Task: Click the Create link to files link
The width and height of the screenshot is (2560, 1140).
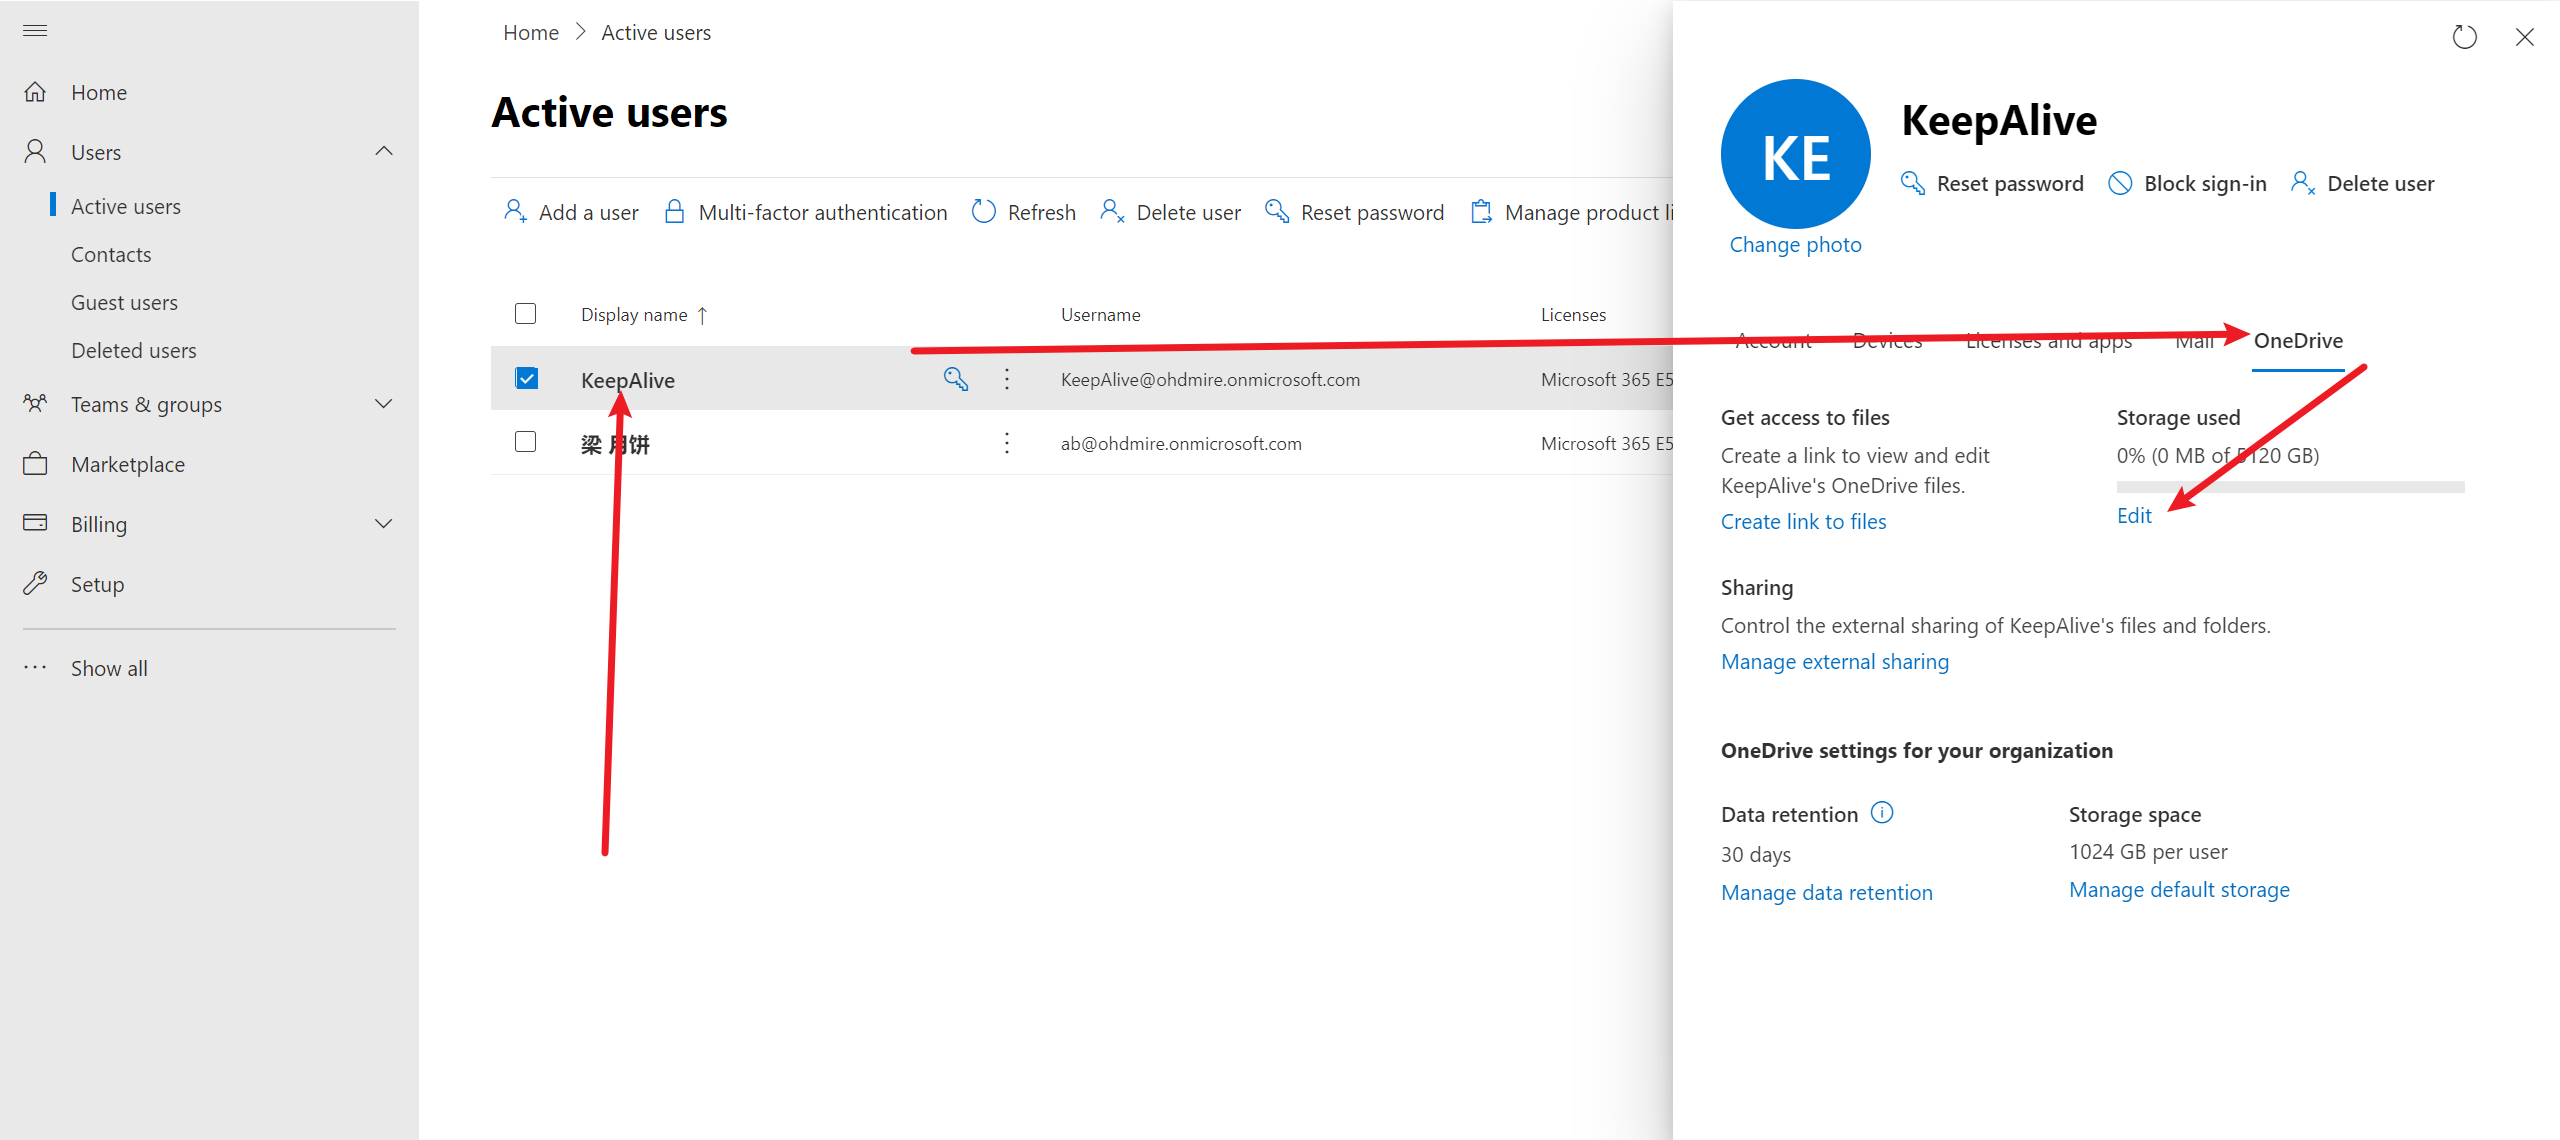Action: tap(1803, 521)
